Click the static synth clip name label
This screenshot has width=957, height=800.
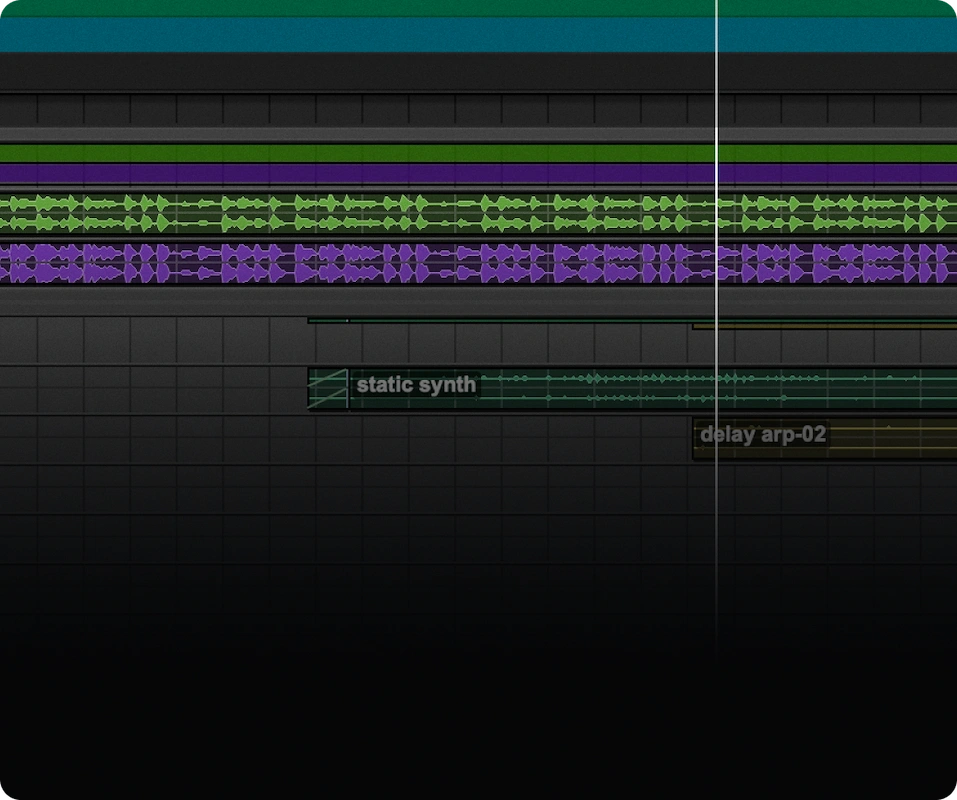[415, 384]
